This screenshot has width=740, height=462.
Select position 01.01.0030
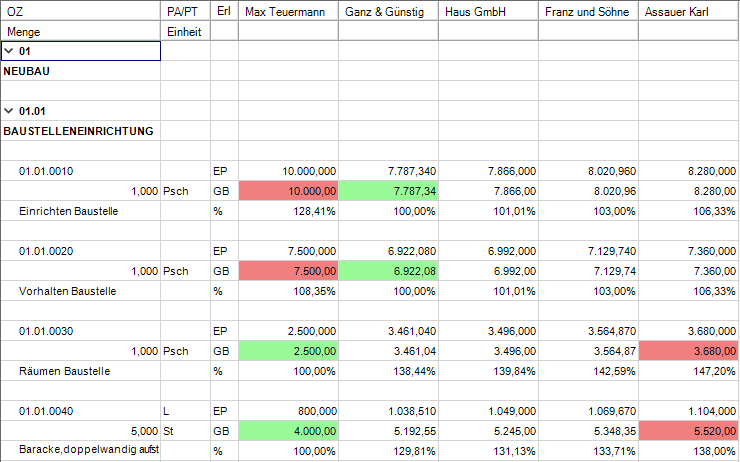tap(46, 331)
